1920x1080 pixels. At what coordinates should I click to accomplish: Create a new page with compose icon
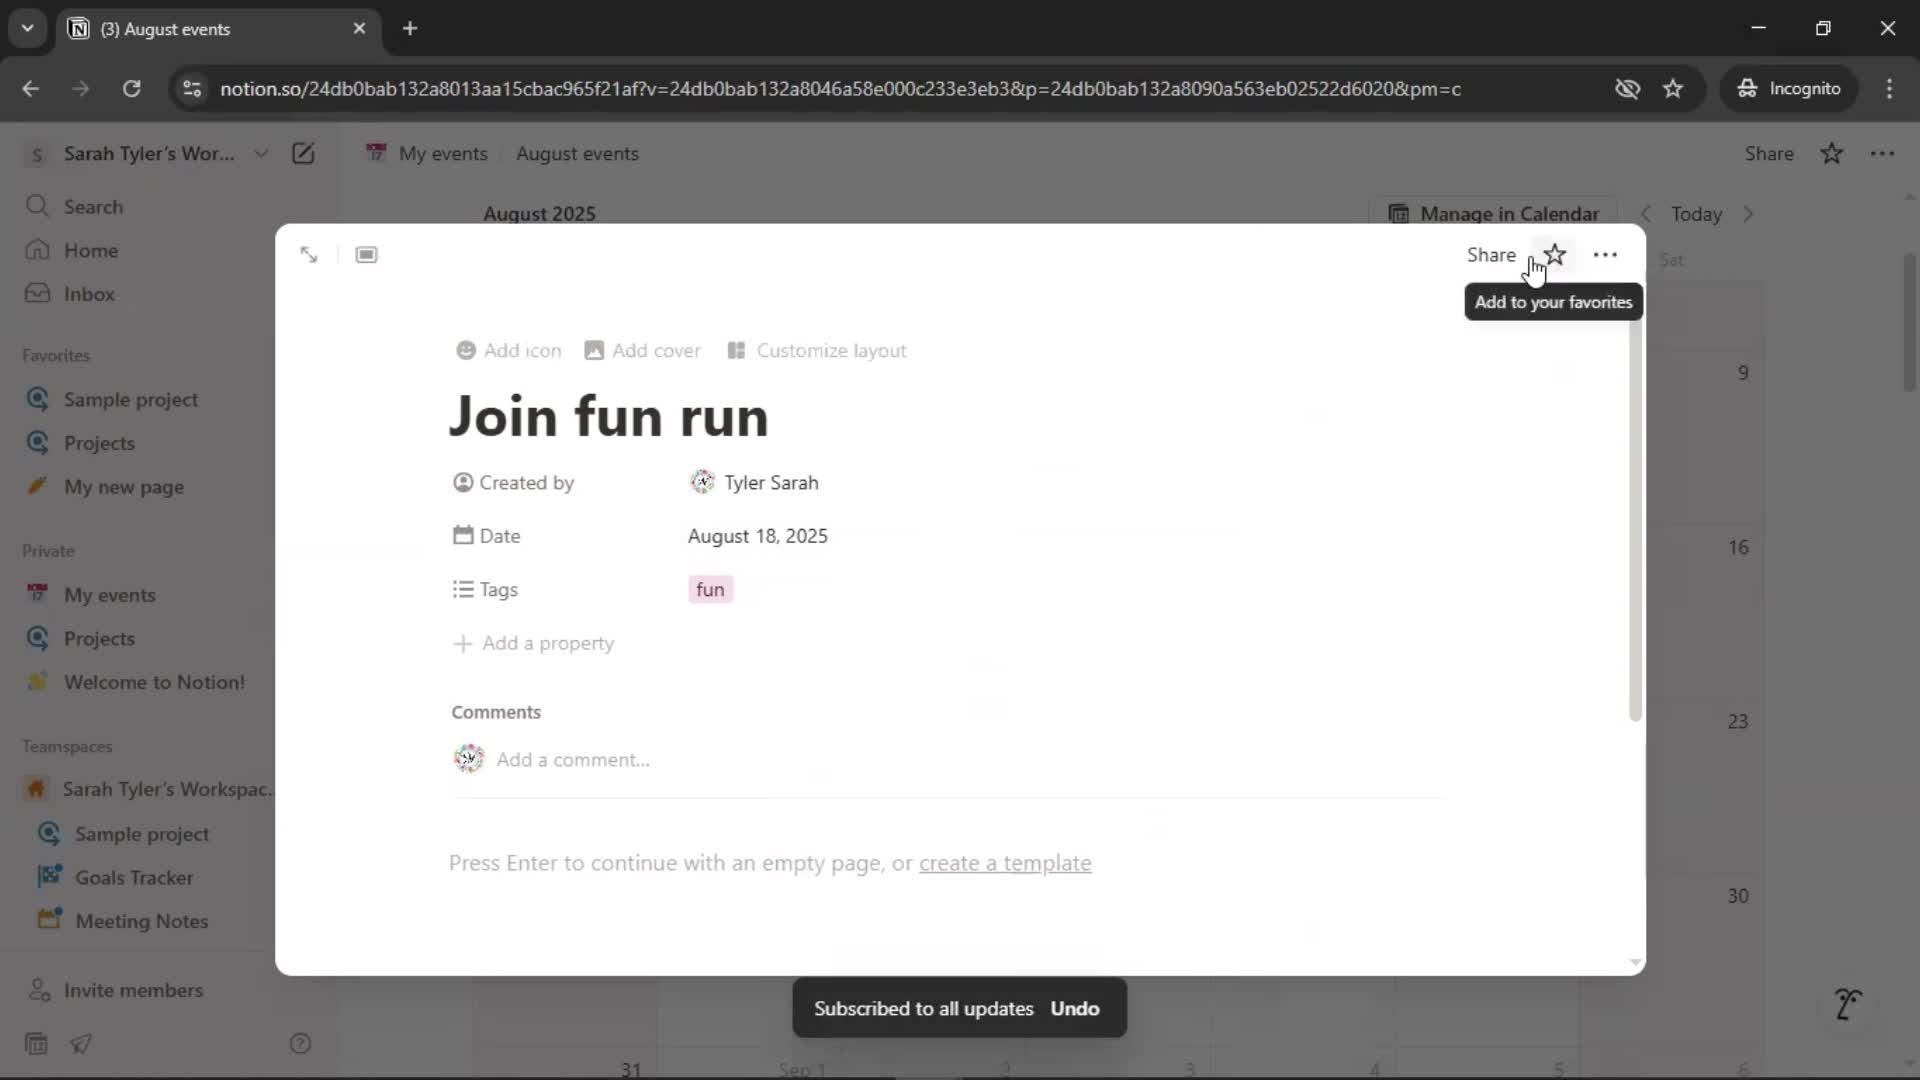coord(303,153)
